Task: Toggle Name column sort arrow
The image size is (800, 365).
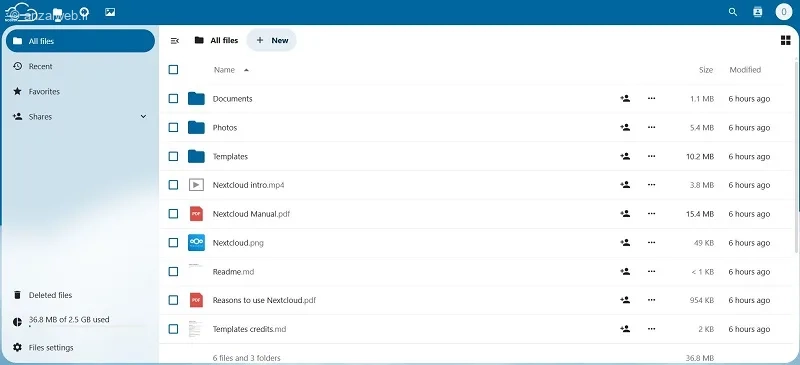Action: point(246,70)
